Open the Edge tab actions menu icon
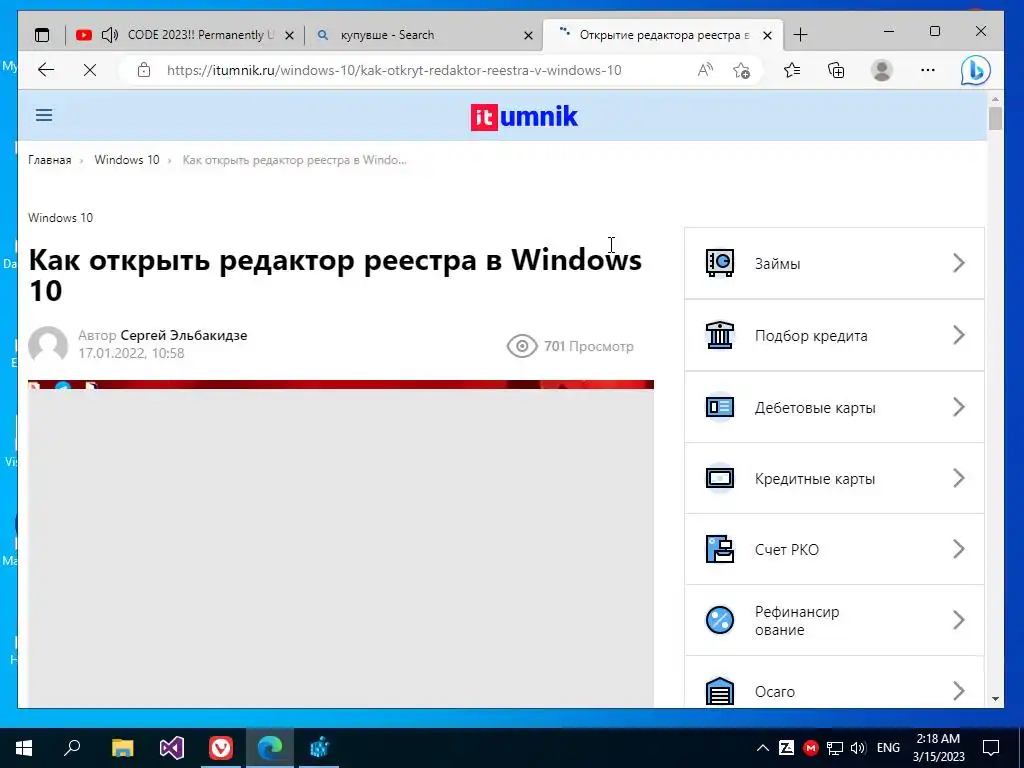The width and height of the screenshot is (1024, 768). click(42, 35)
